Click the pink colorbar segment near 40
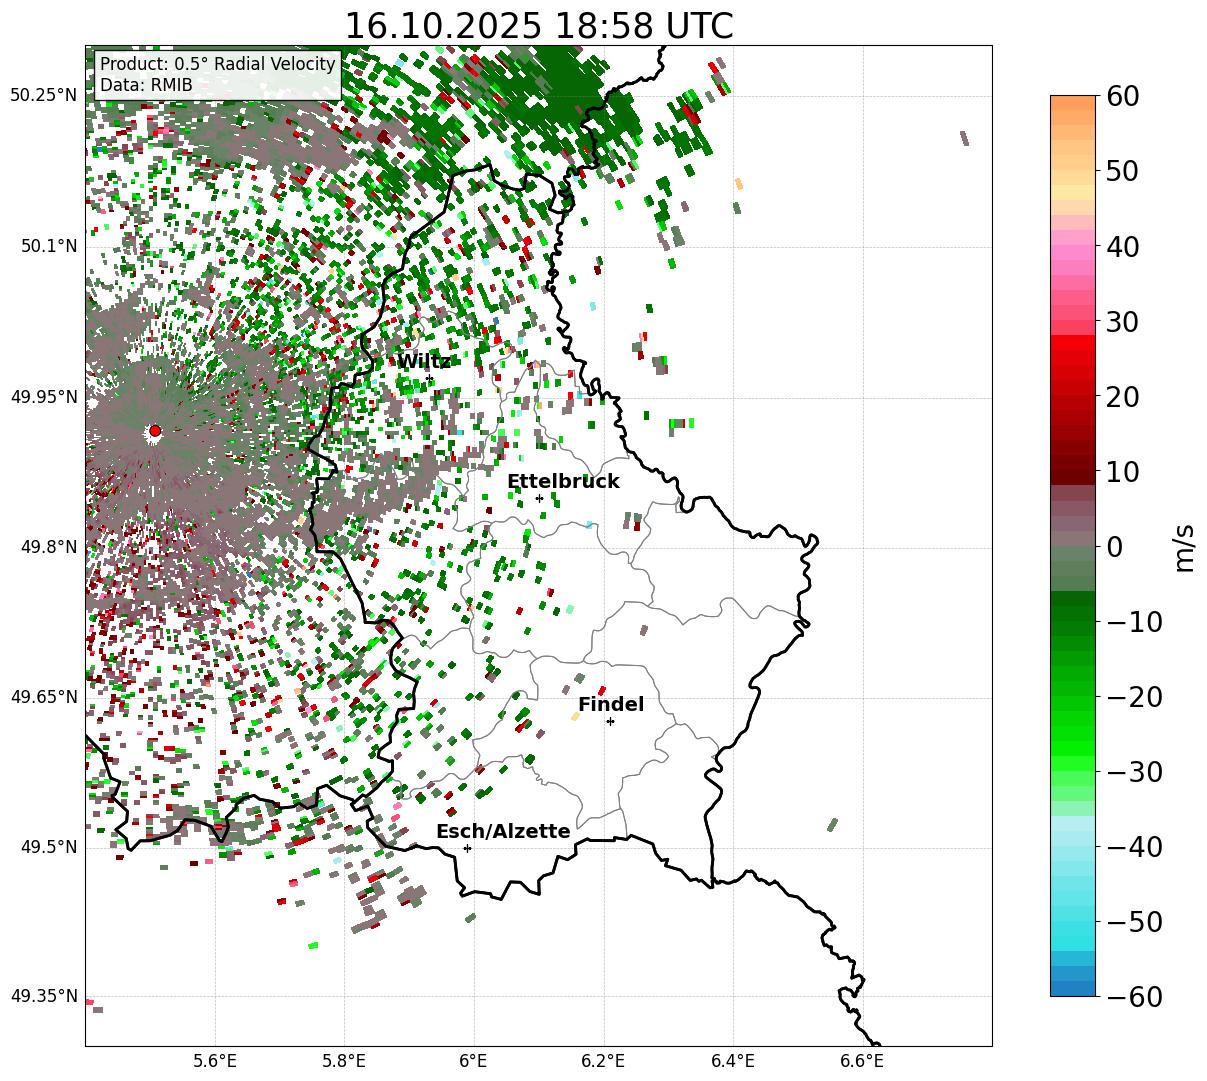This screenshot has width=1207, height=1081. pos(1073,254)
